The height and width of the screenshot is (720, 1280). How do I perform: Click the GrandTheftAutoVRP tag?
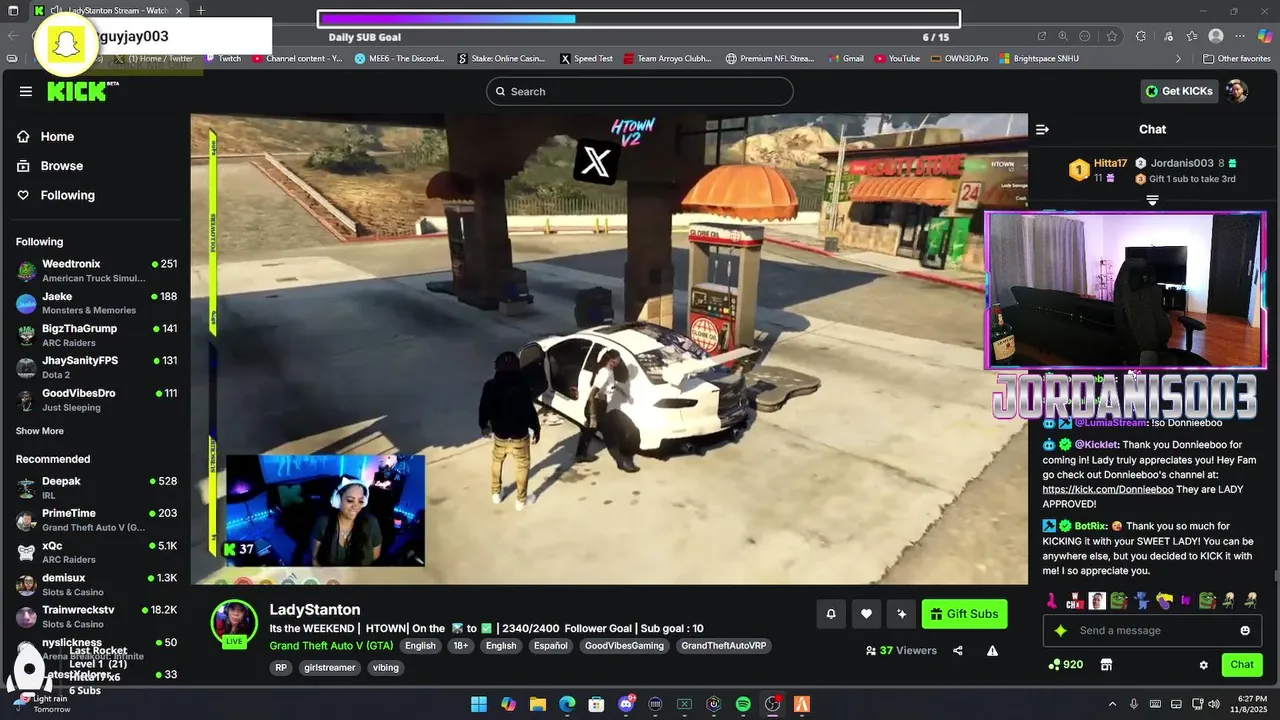[723, 646]
